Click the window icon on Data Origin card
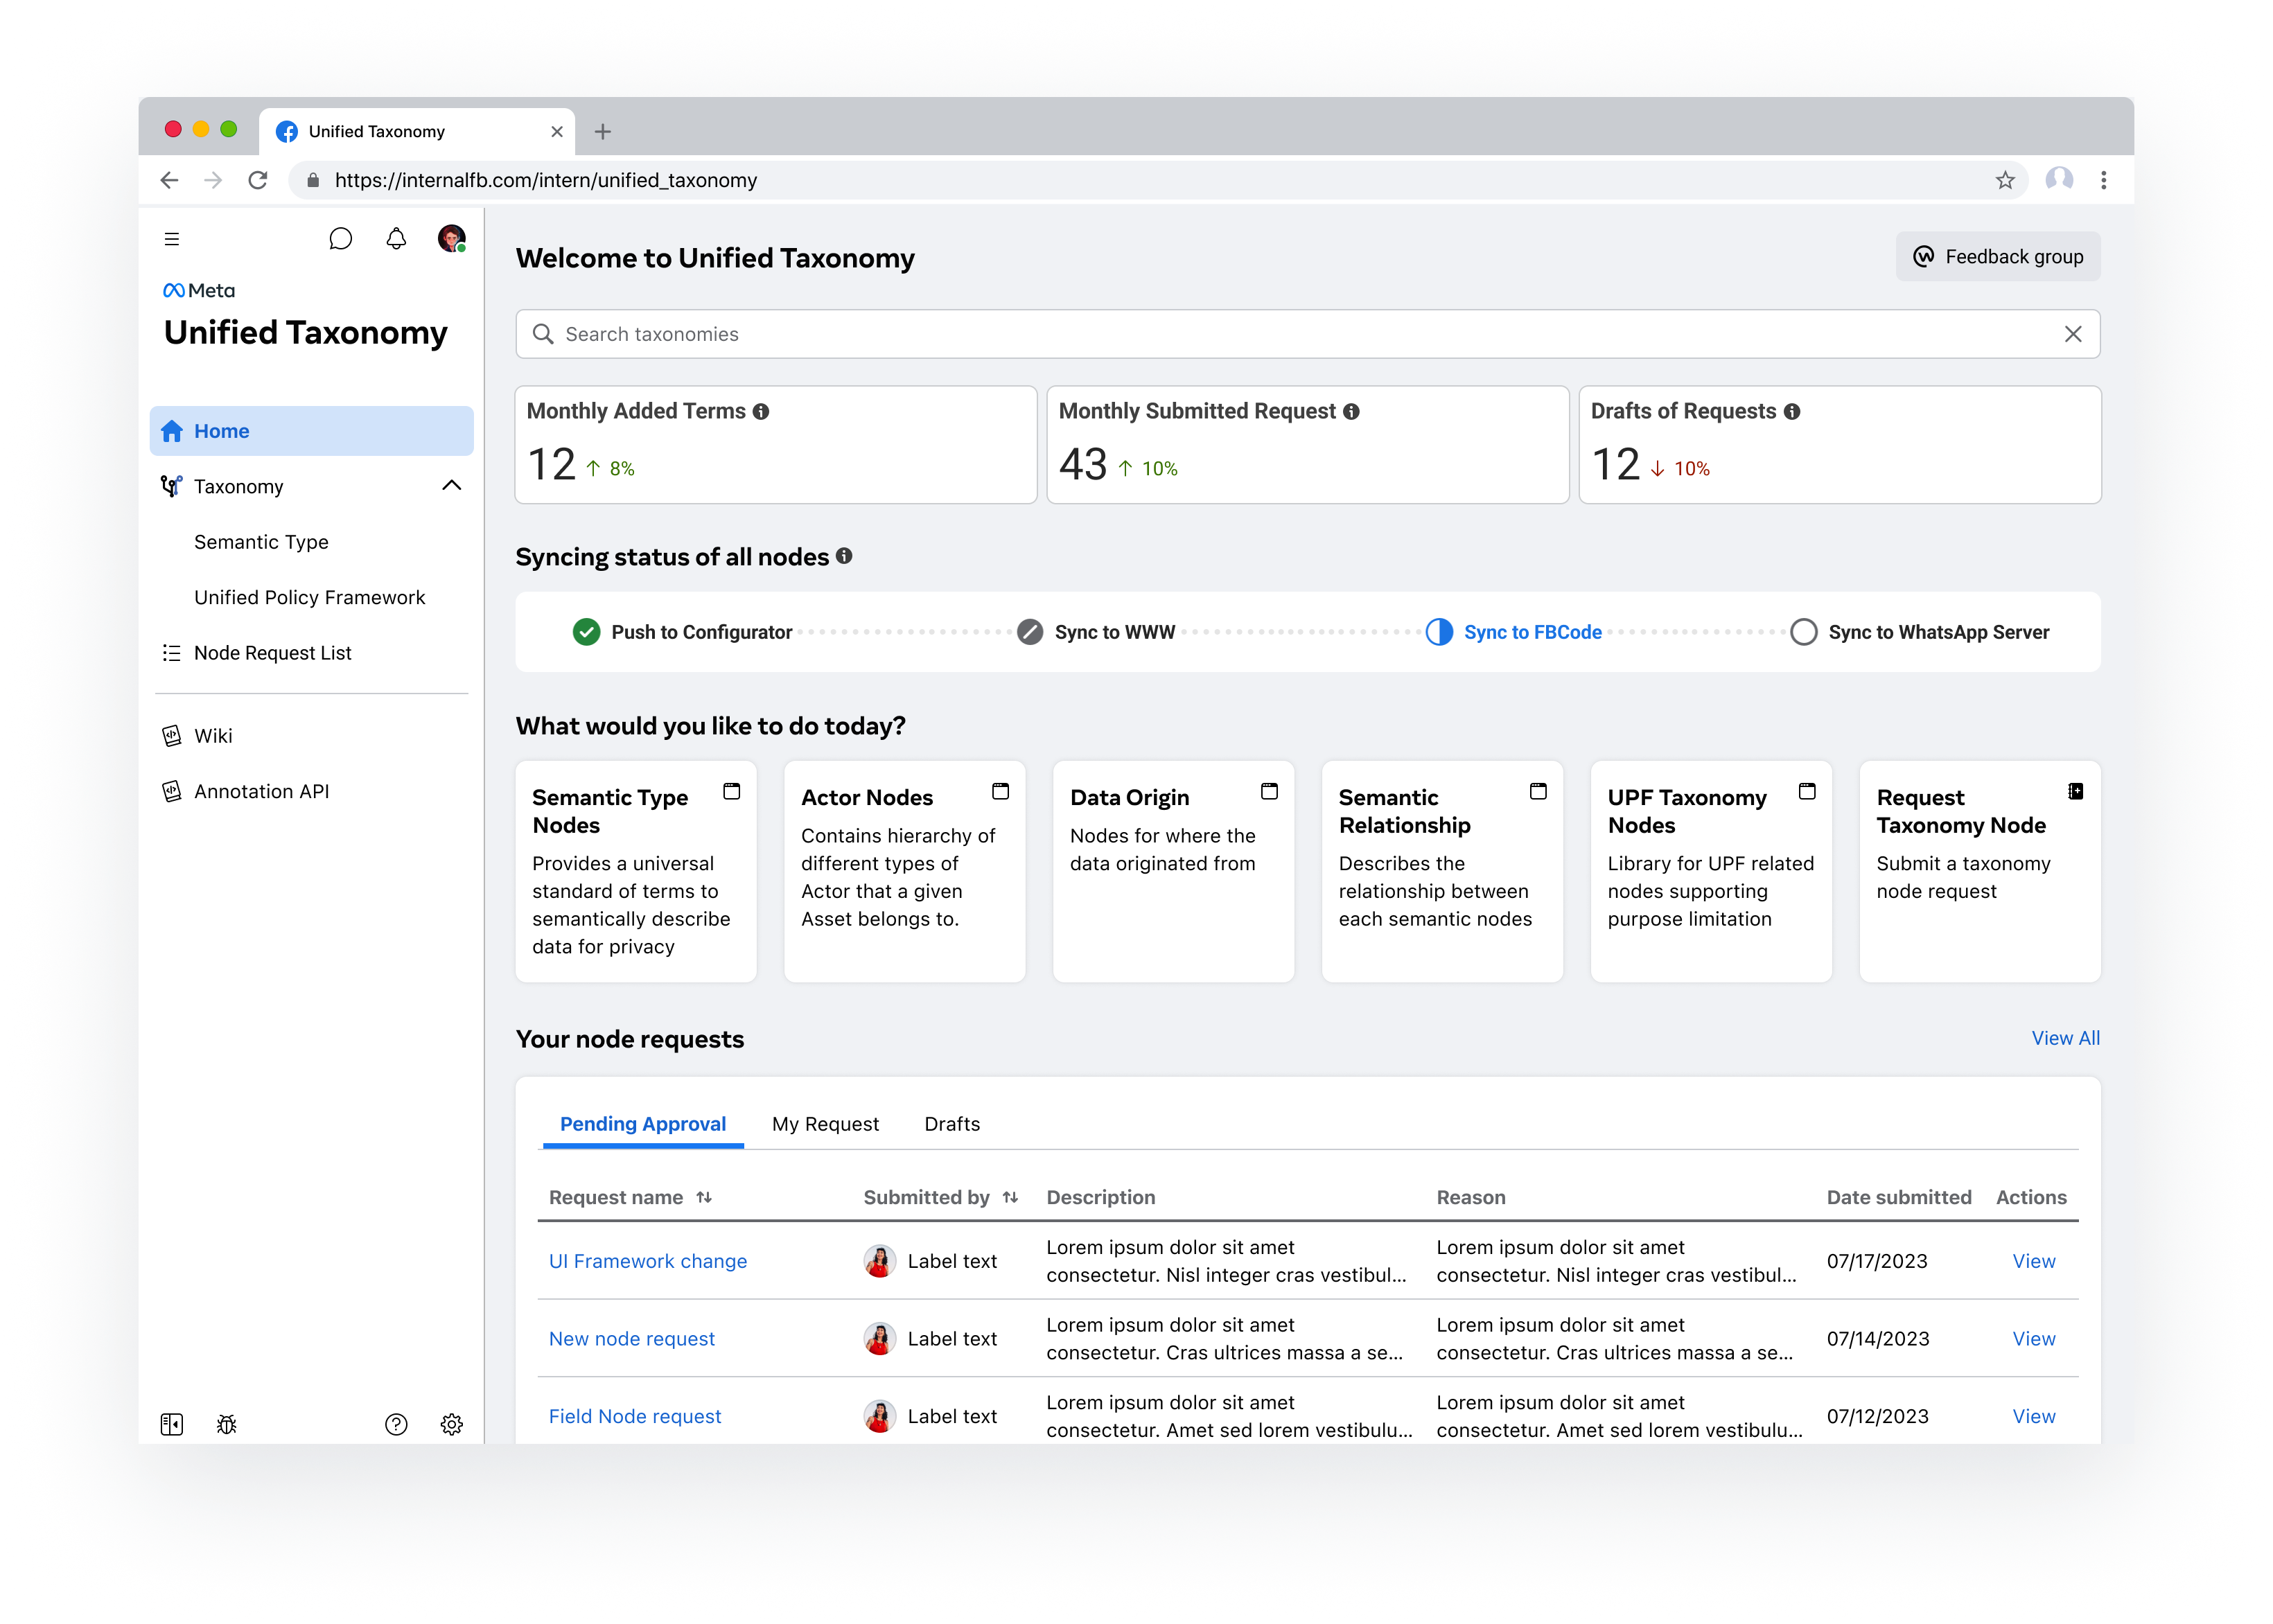Screen dimensions: 2273x1624 tap(1269, 792)
